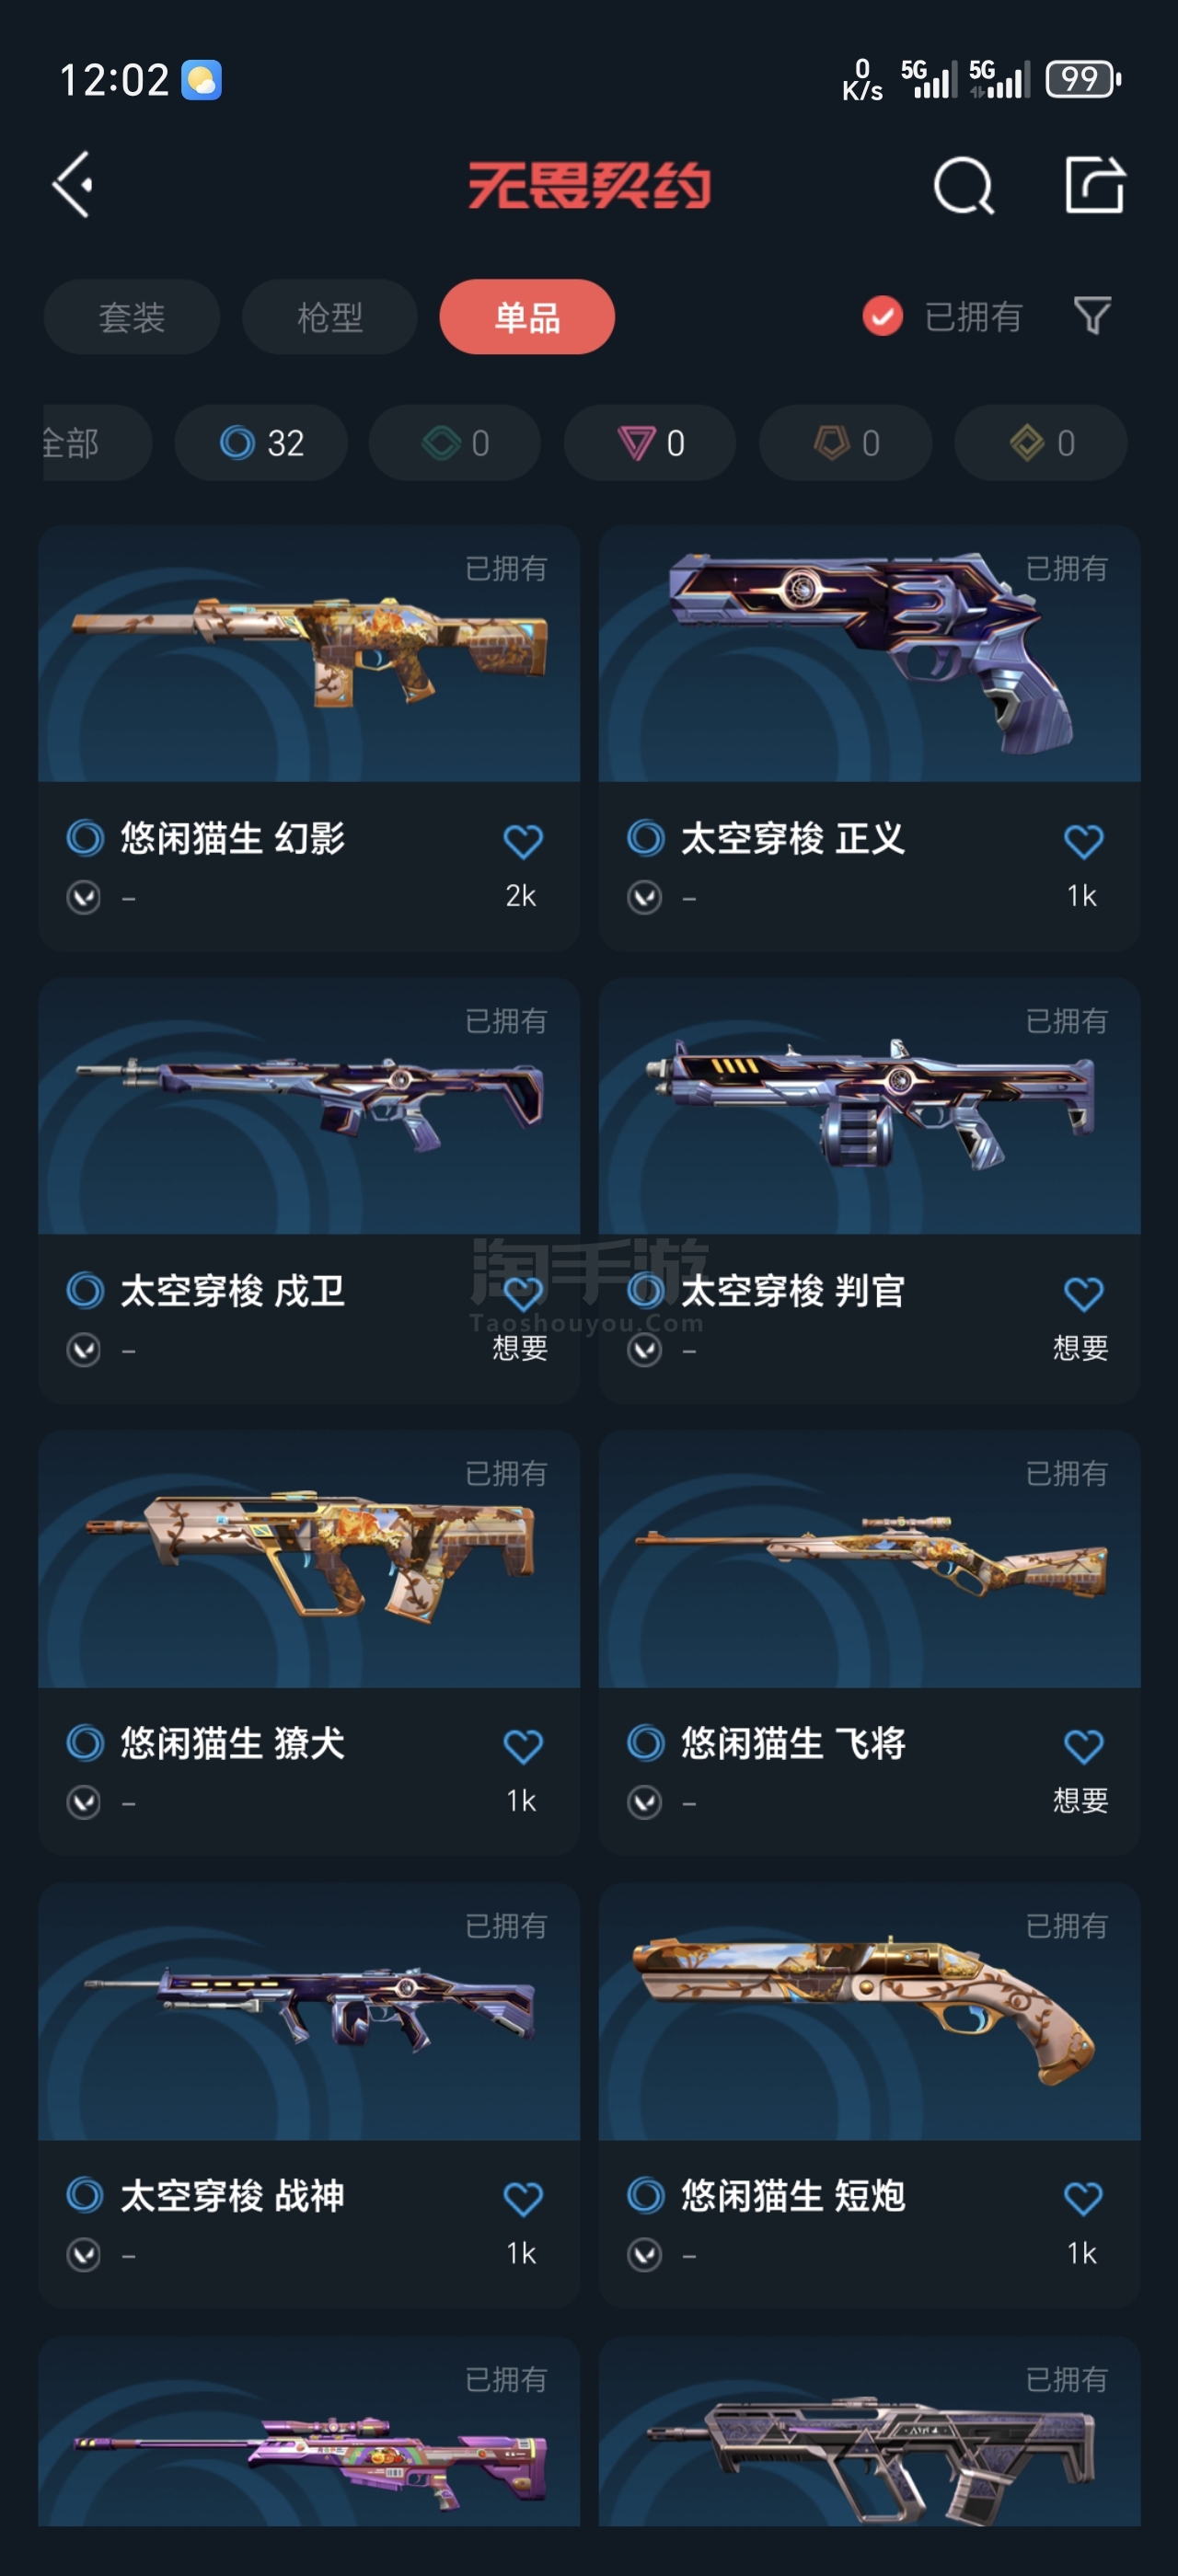Favorite the 太空穿梭 正义 heart icon
This screenshot has width=1178, height=2576.
(1083, 840)
